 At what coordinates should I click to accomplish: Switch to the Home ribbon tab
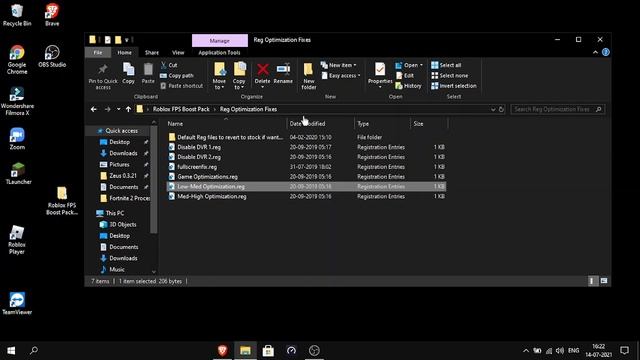[x=124, y=52]
